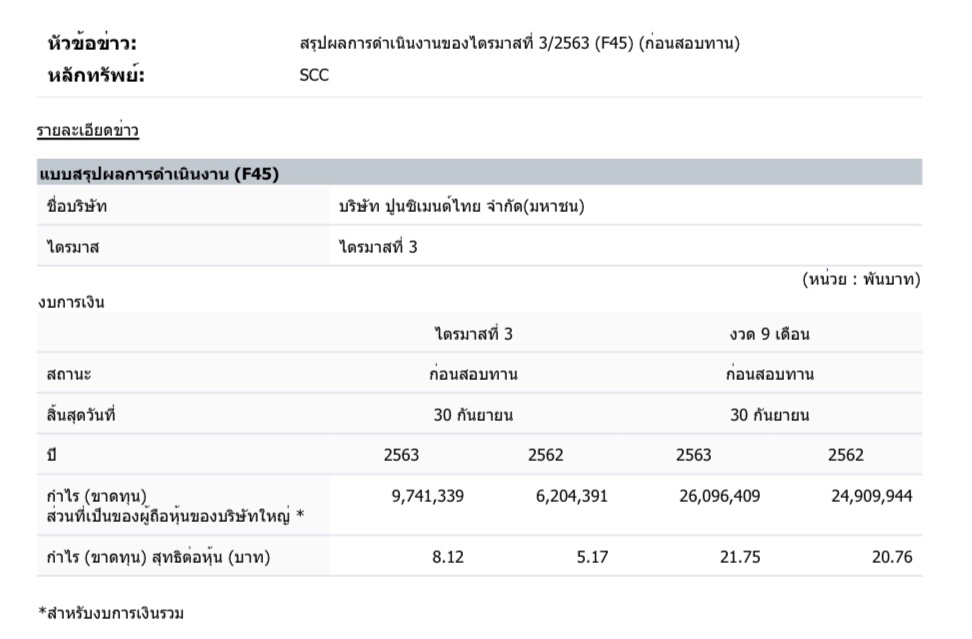Image resolution: width=972 pixels, height=639 pixels.
Task: Click the หัวข้อข่าว heading label
Action: 92,43
